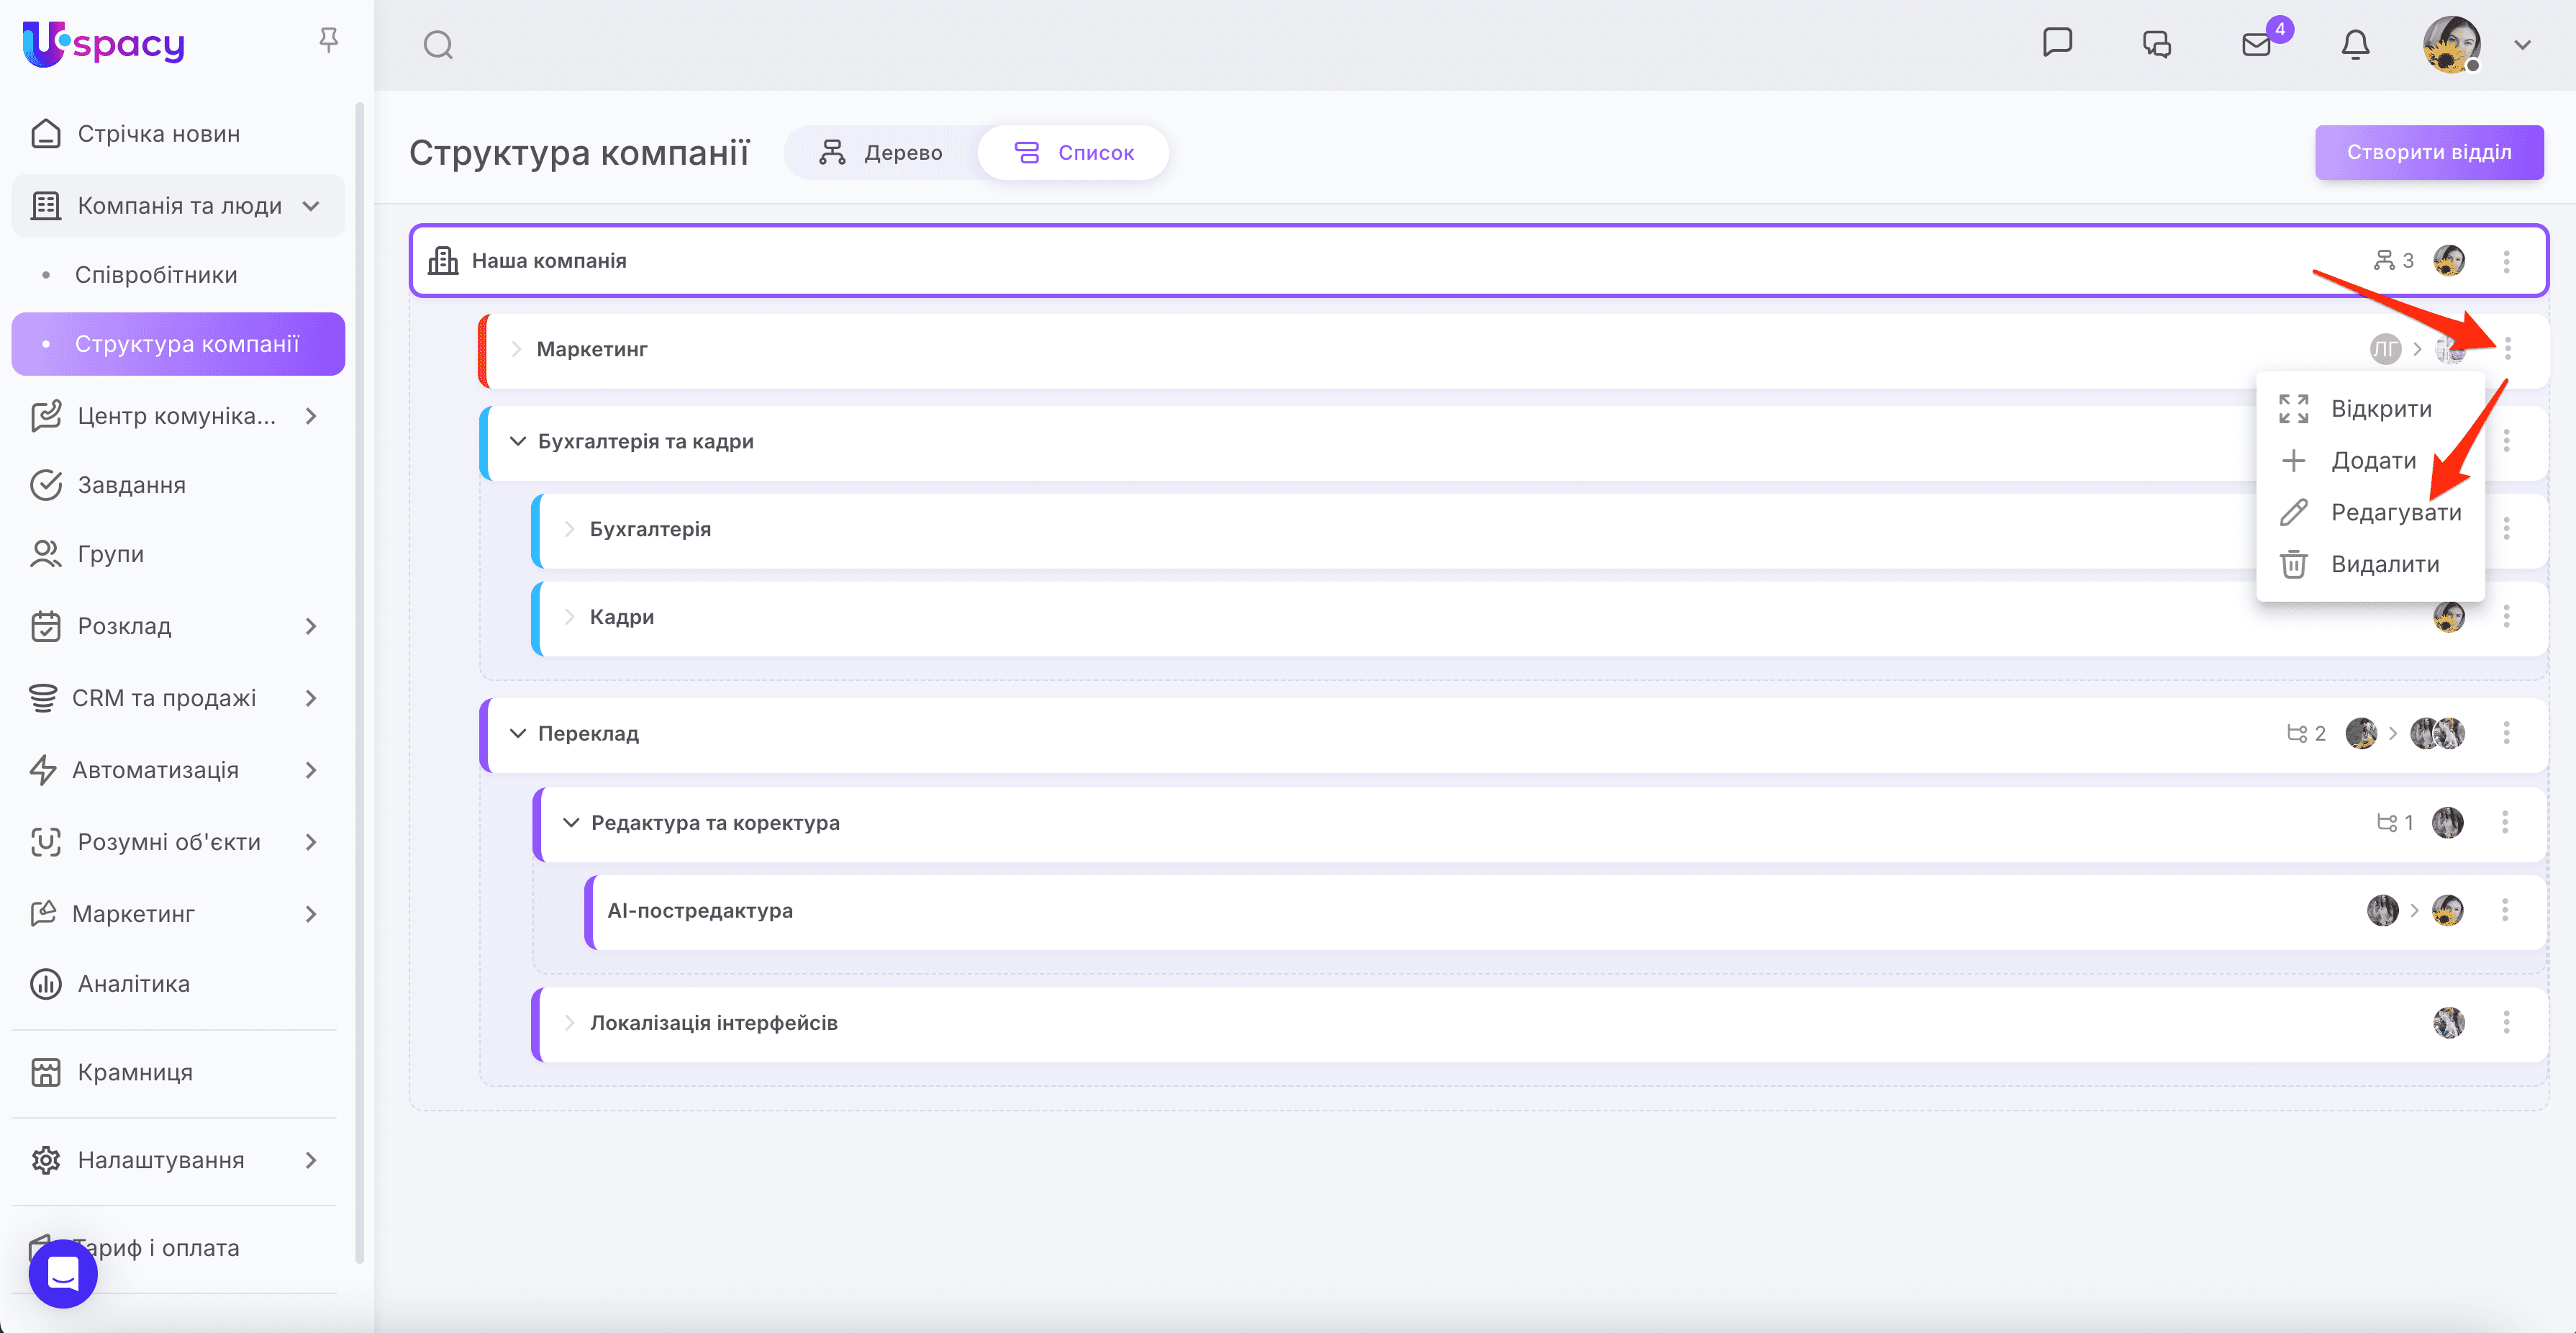The width and height of the screenshot is (2576, 1333).
Task: Collapse Редактура та коректура subtree
Action: [571, 822]
